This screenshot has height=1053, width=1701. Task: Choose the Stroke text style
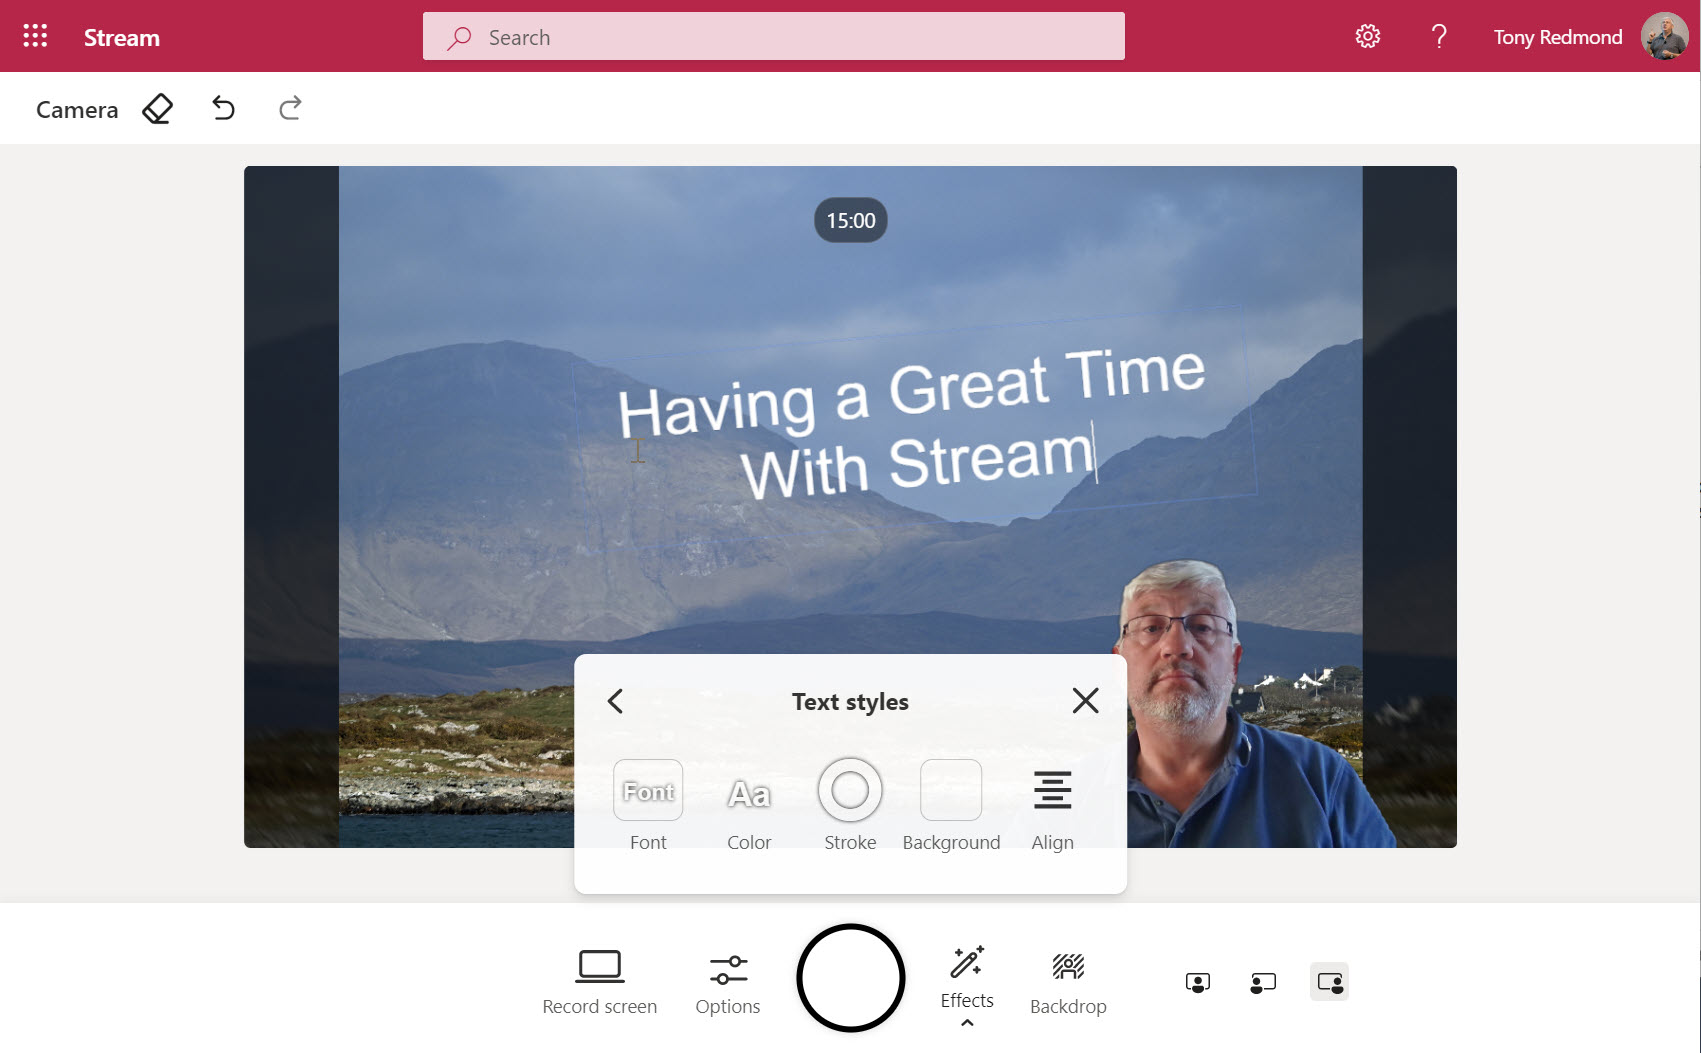(x=850, y=792)
